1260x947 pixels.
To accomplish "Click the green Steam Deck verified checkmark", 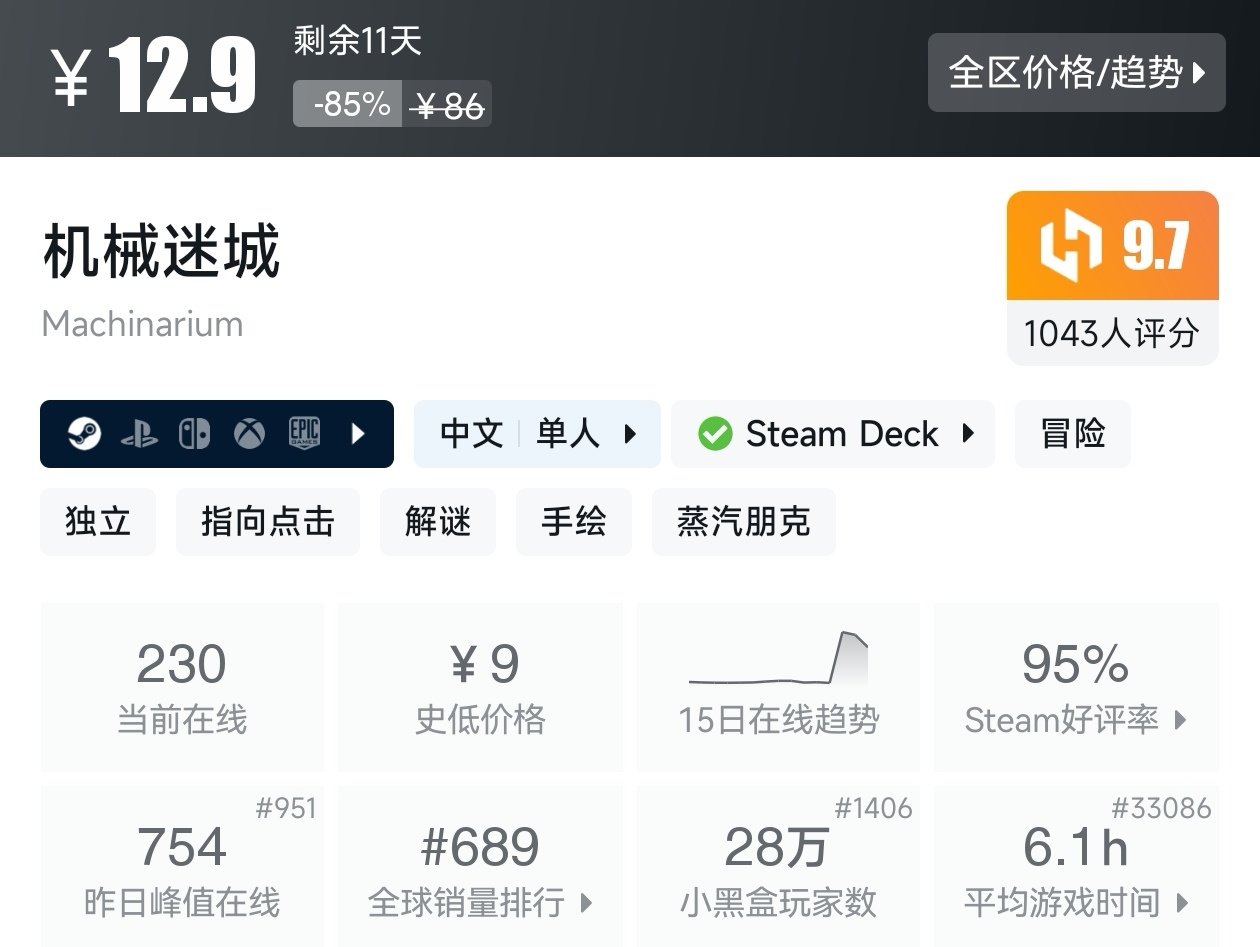I will tap(714, 434).
